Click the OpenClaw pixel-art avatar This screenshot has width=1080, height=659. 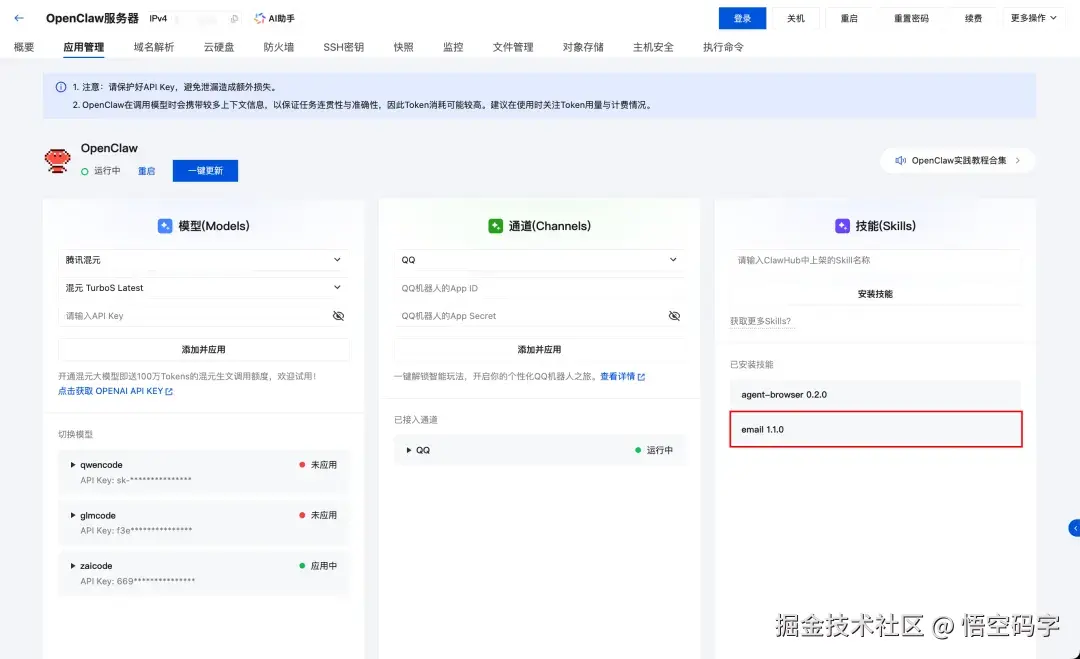click(57, 158)
